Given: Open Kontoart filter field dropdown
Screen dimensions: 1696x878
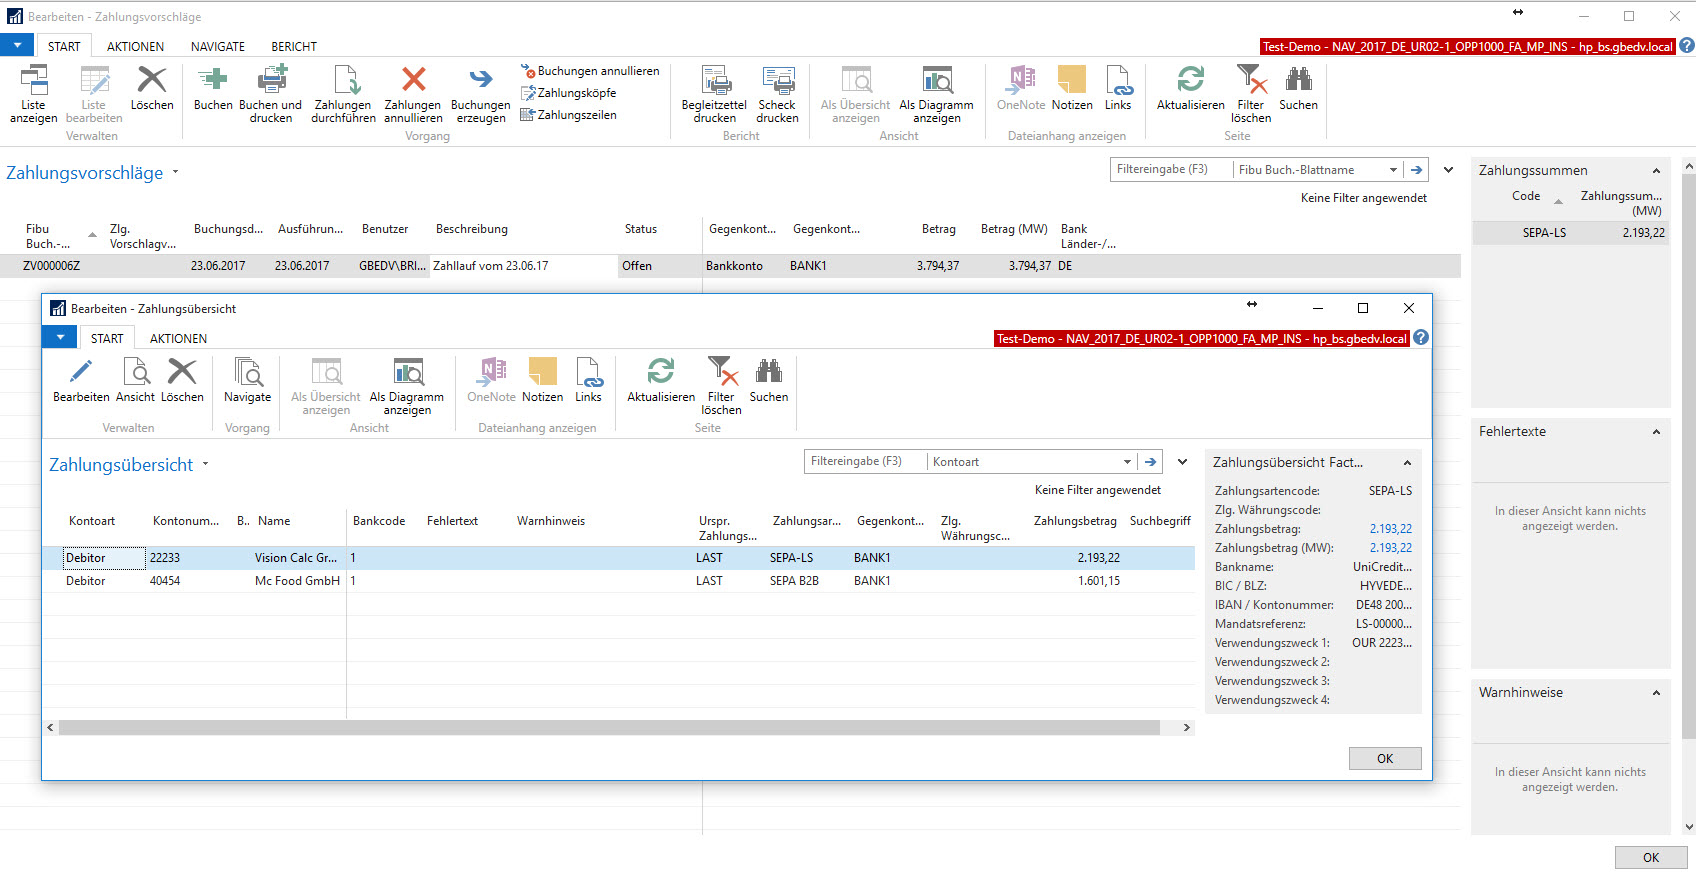Looking at the screenshot, I should coord(1127,462).
